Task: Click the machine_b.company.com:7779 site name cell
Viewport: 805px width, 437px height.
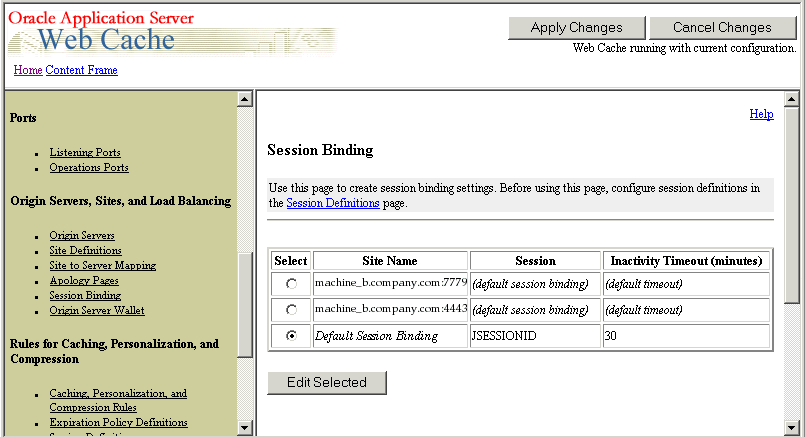Action: pos(391,283)
